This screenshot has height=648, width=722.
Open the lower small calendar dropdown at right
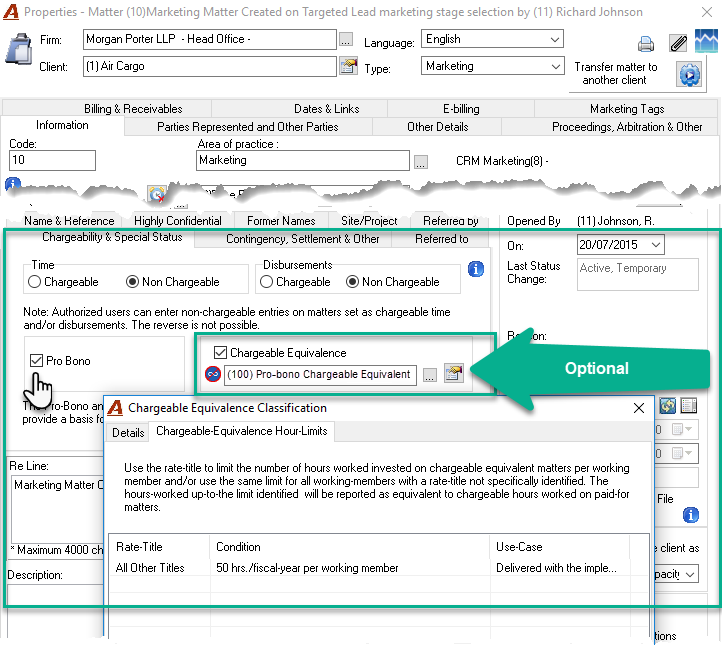pyautogui.click(x=682, y=454)
